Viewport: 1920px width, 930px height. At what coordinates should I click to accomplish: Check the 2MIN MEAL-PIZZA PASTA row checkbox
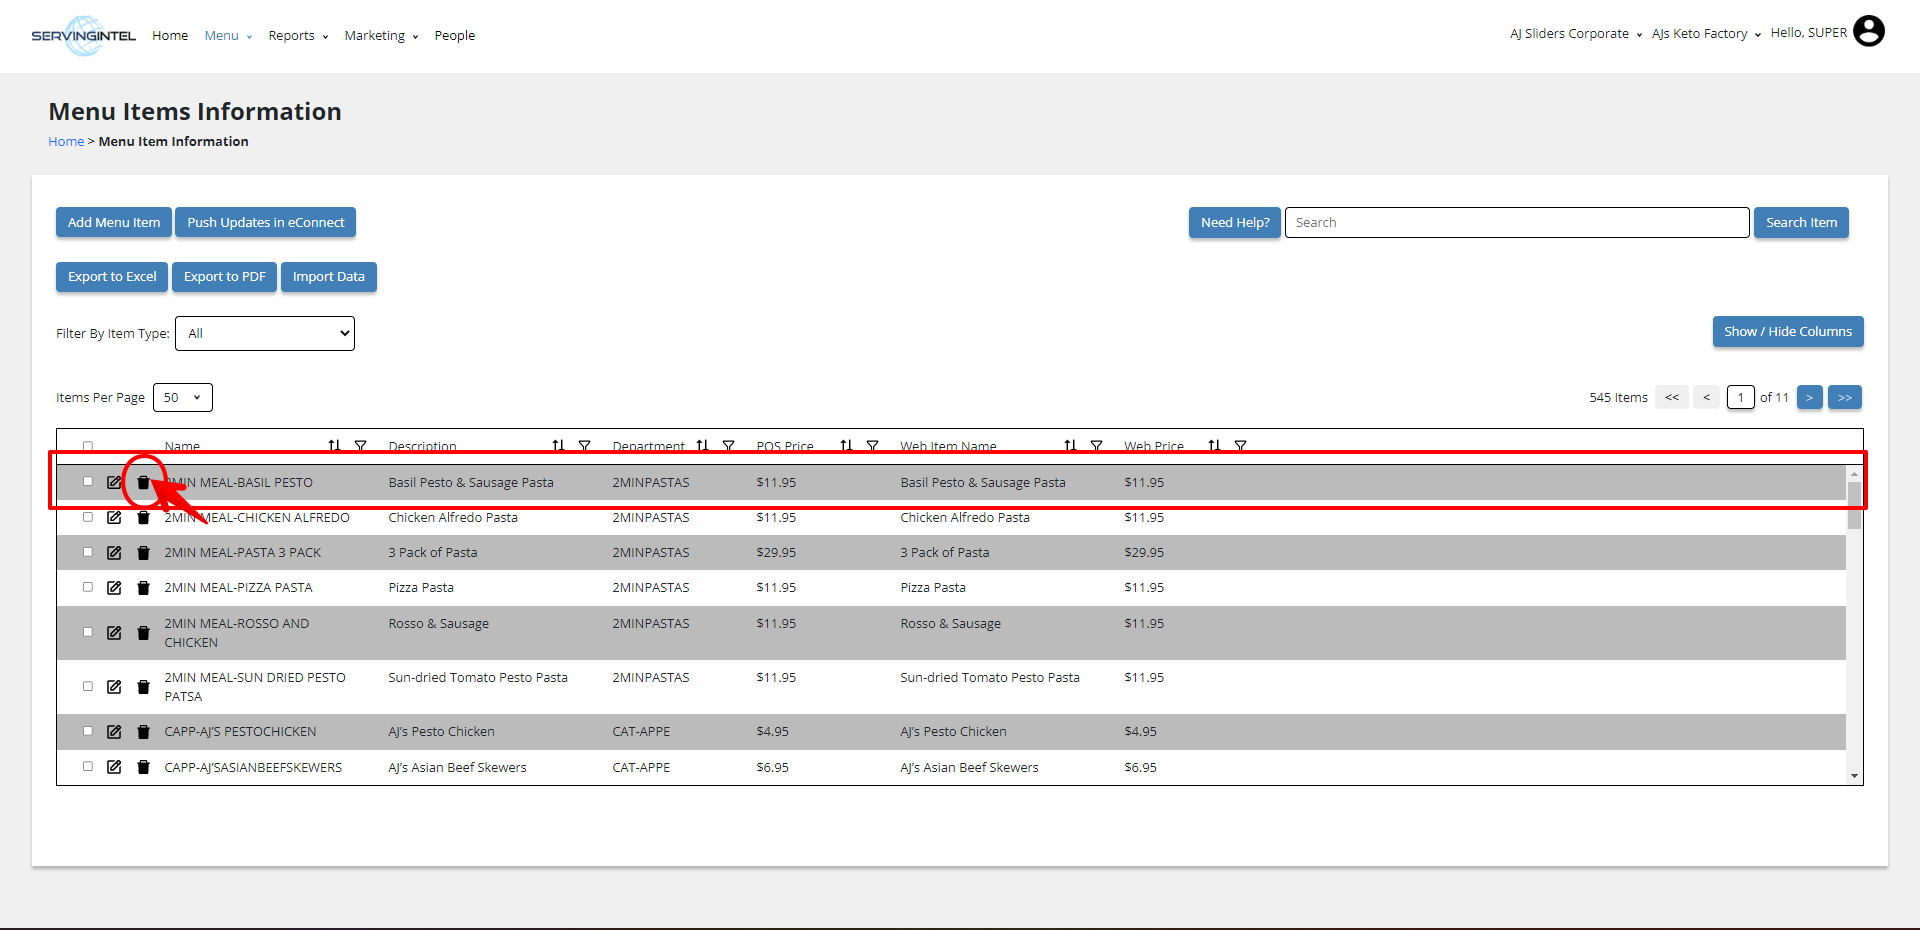click(x=88, y=588)
